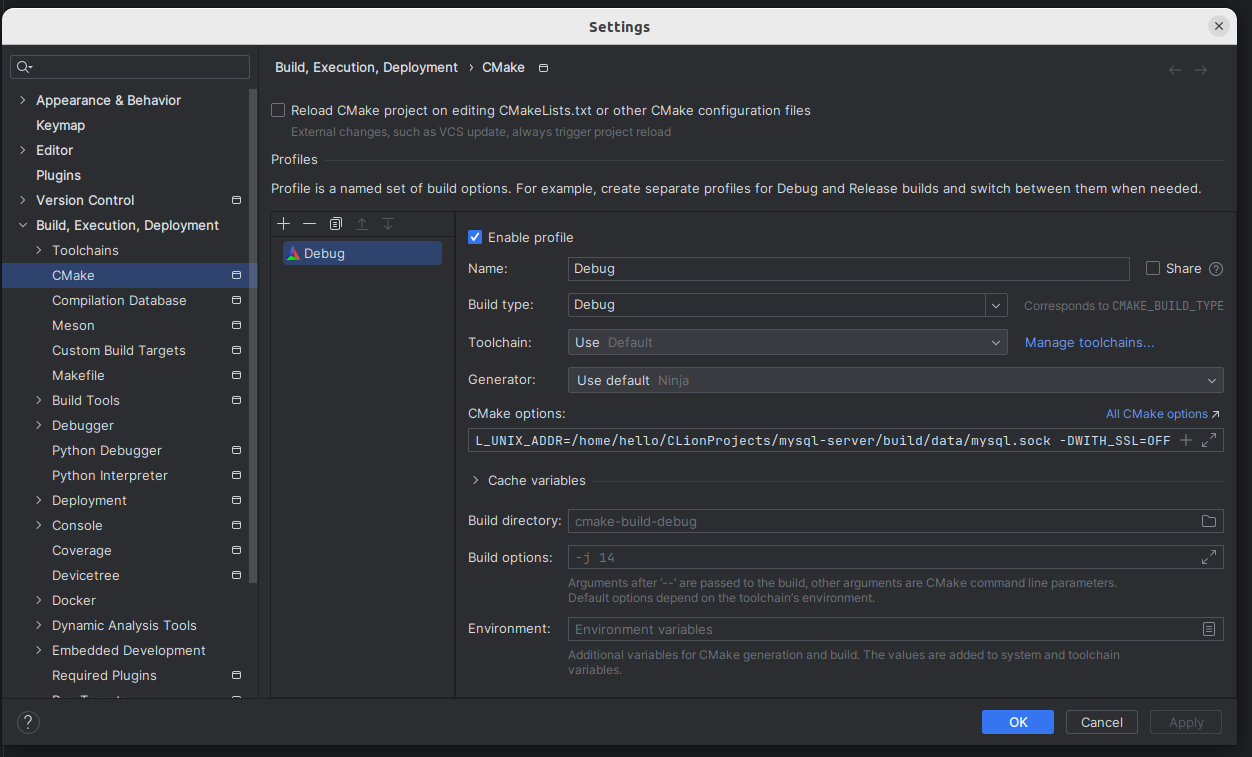This screenshot has width=1252, height=757.
Task: Click Cancel button
Action: click(x=1102, y=722)
